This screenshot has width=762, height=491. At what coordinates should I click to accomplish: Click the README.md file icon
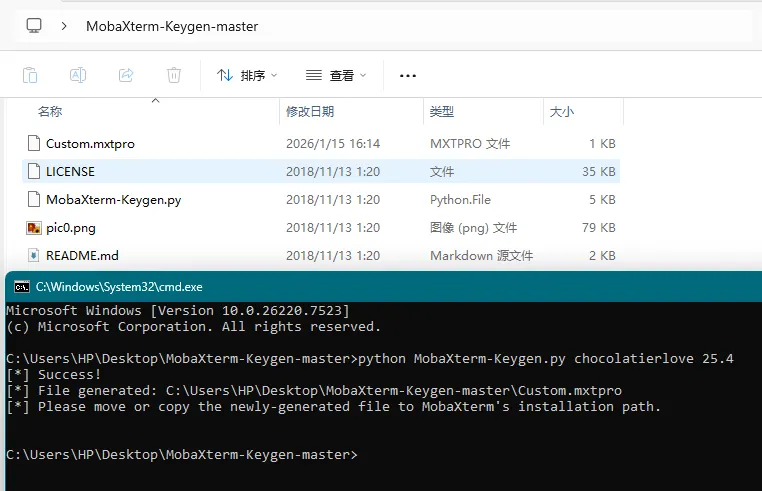[x=33, y=256]
